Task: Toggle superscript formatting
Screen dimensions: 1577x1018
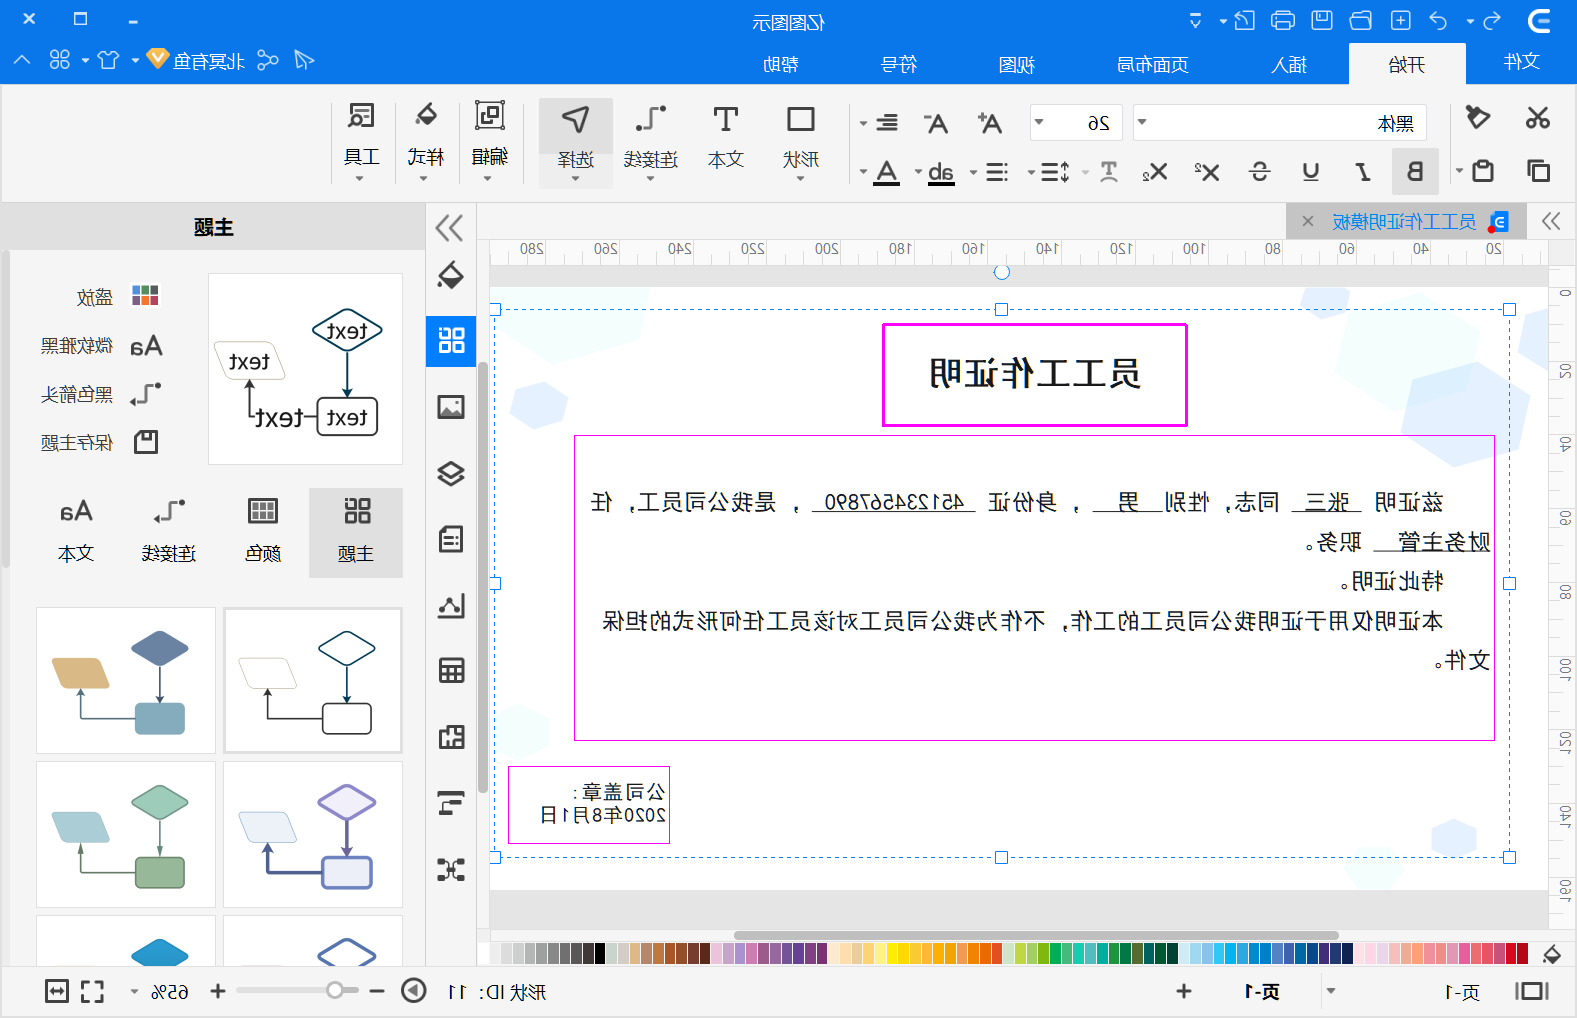Action: [x=1207, y=171]
